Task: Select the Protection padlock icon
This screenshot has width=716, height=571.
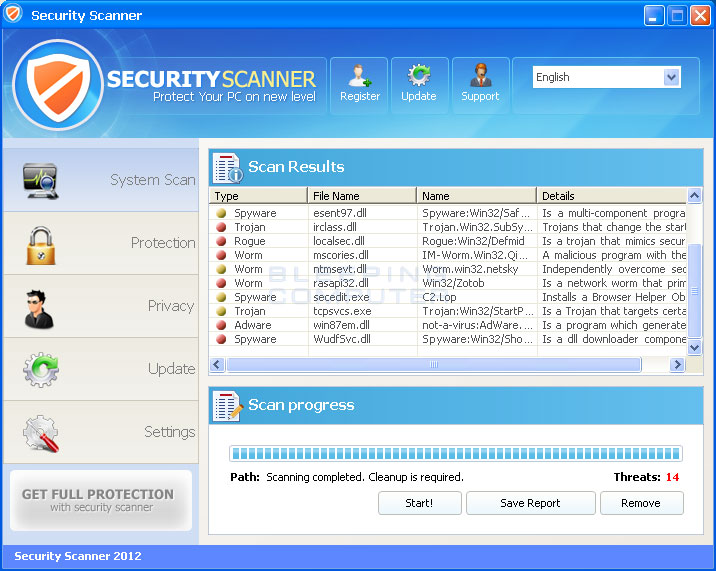Action: (x=41, y=246)
